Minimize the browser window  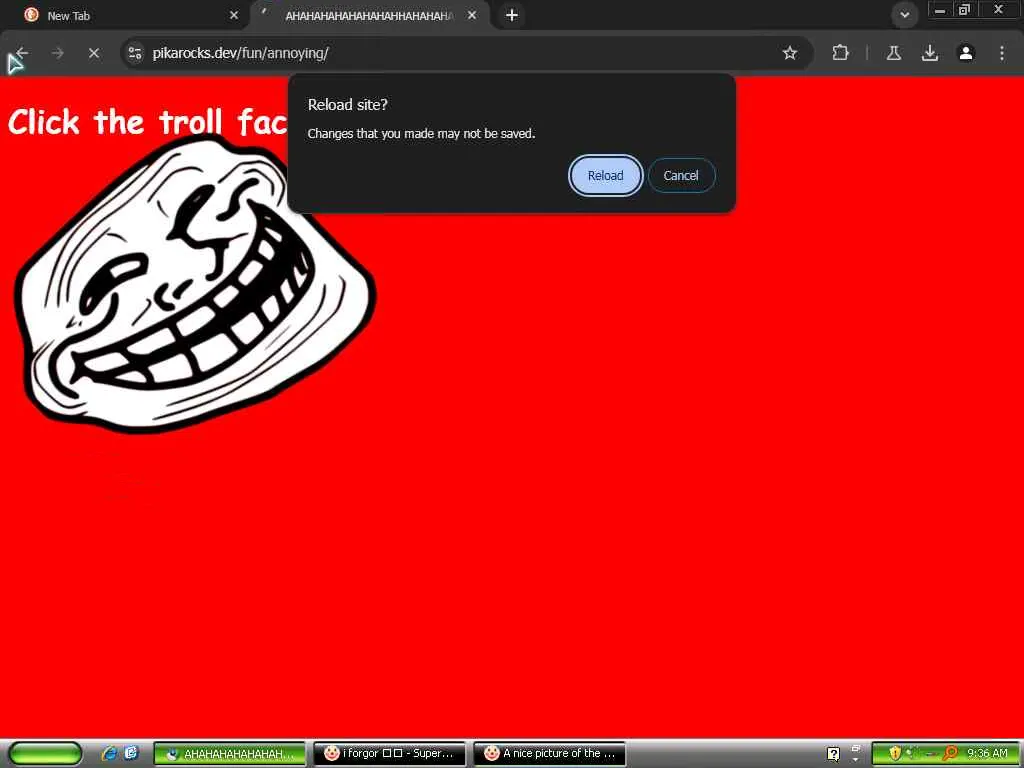tap(940, 10)
